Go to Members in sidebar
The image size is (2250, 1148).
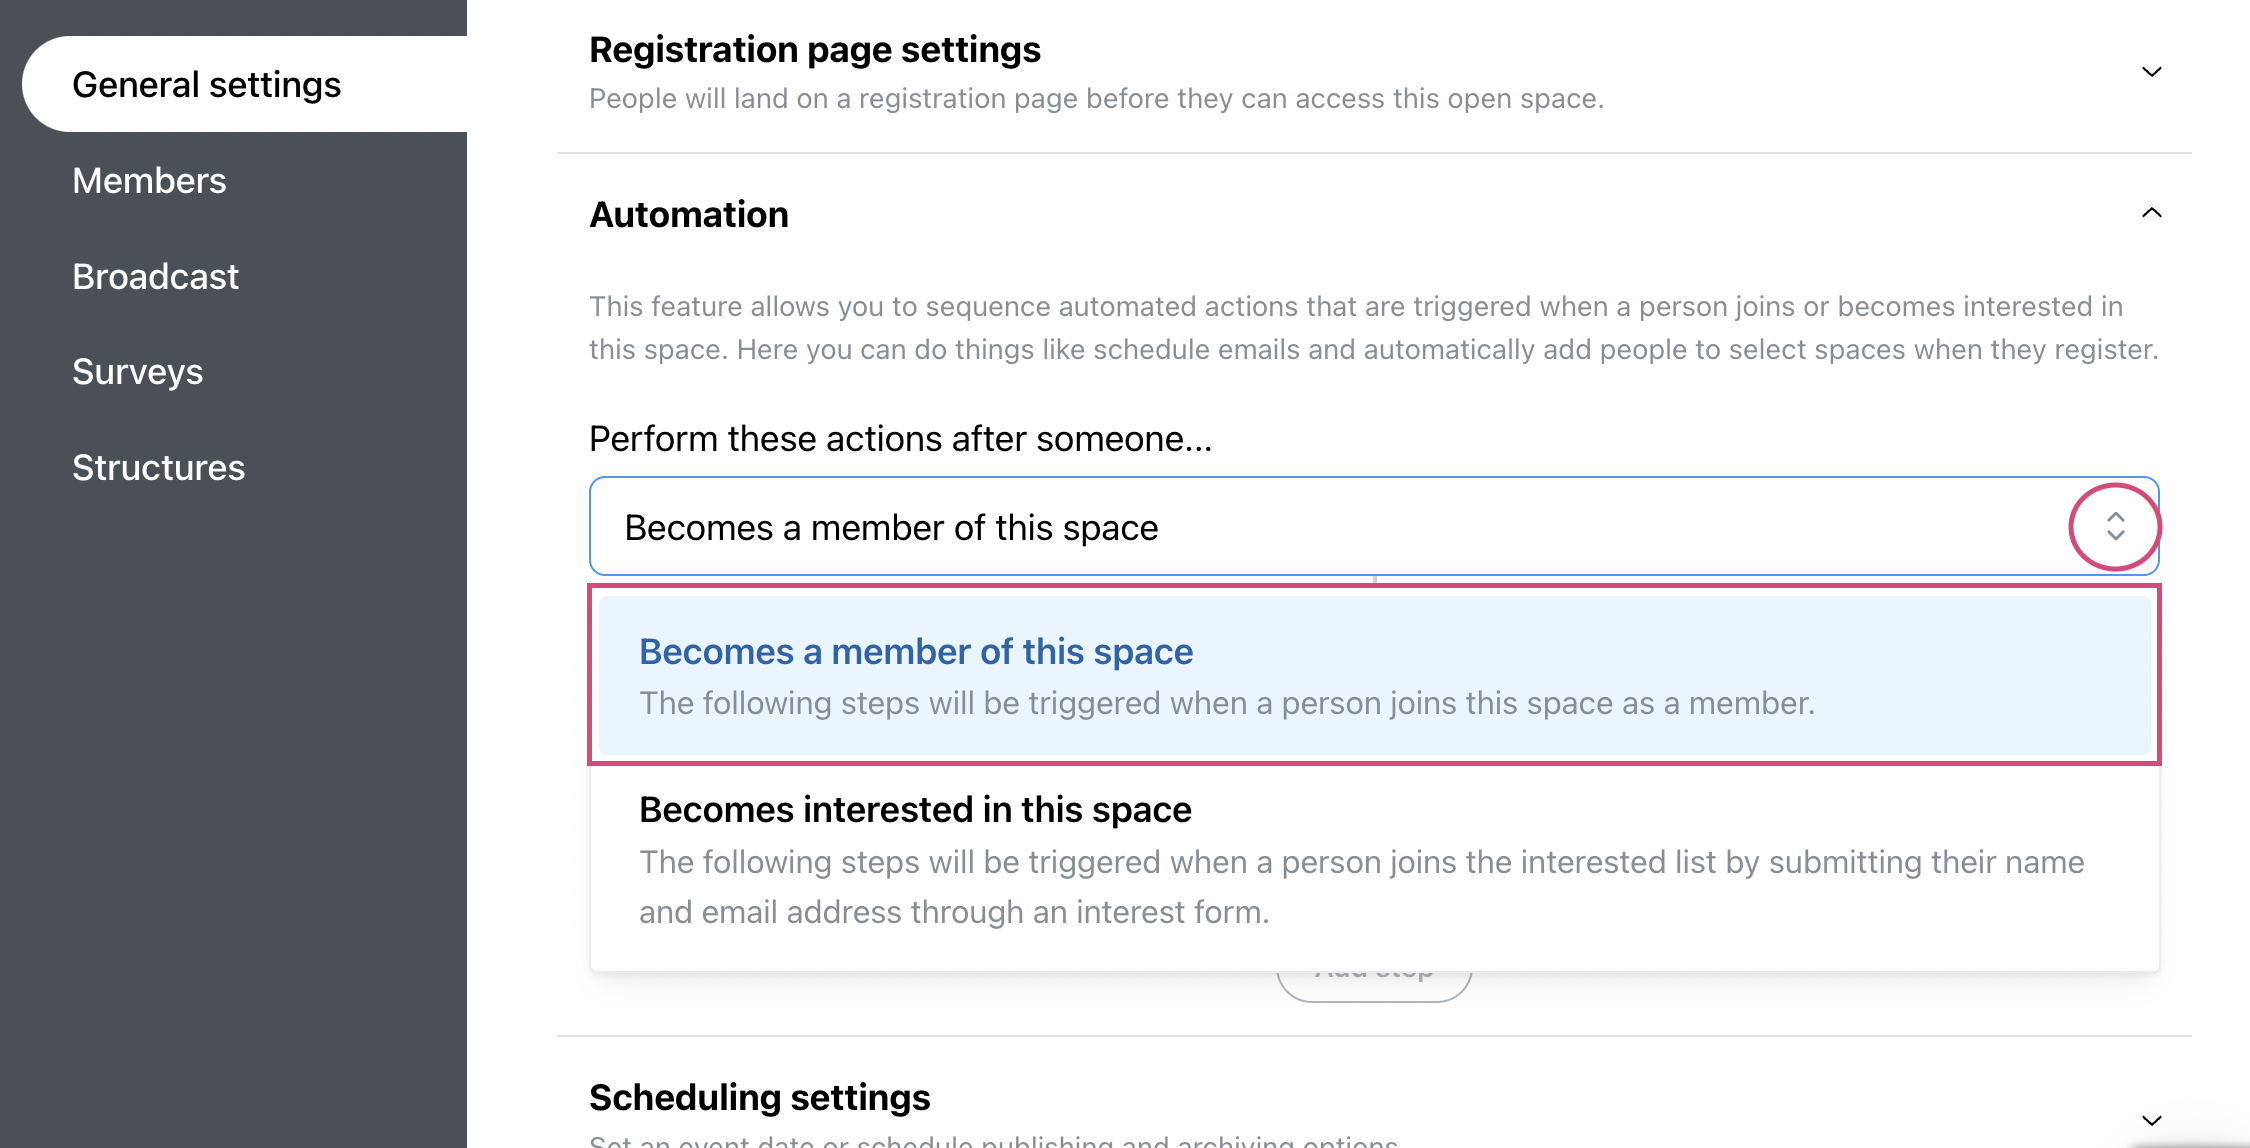(149, 181)
